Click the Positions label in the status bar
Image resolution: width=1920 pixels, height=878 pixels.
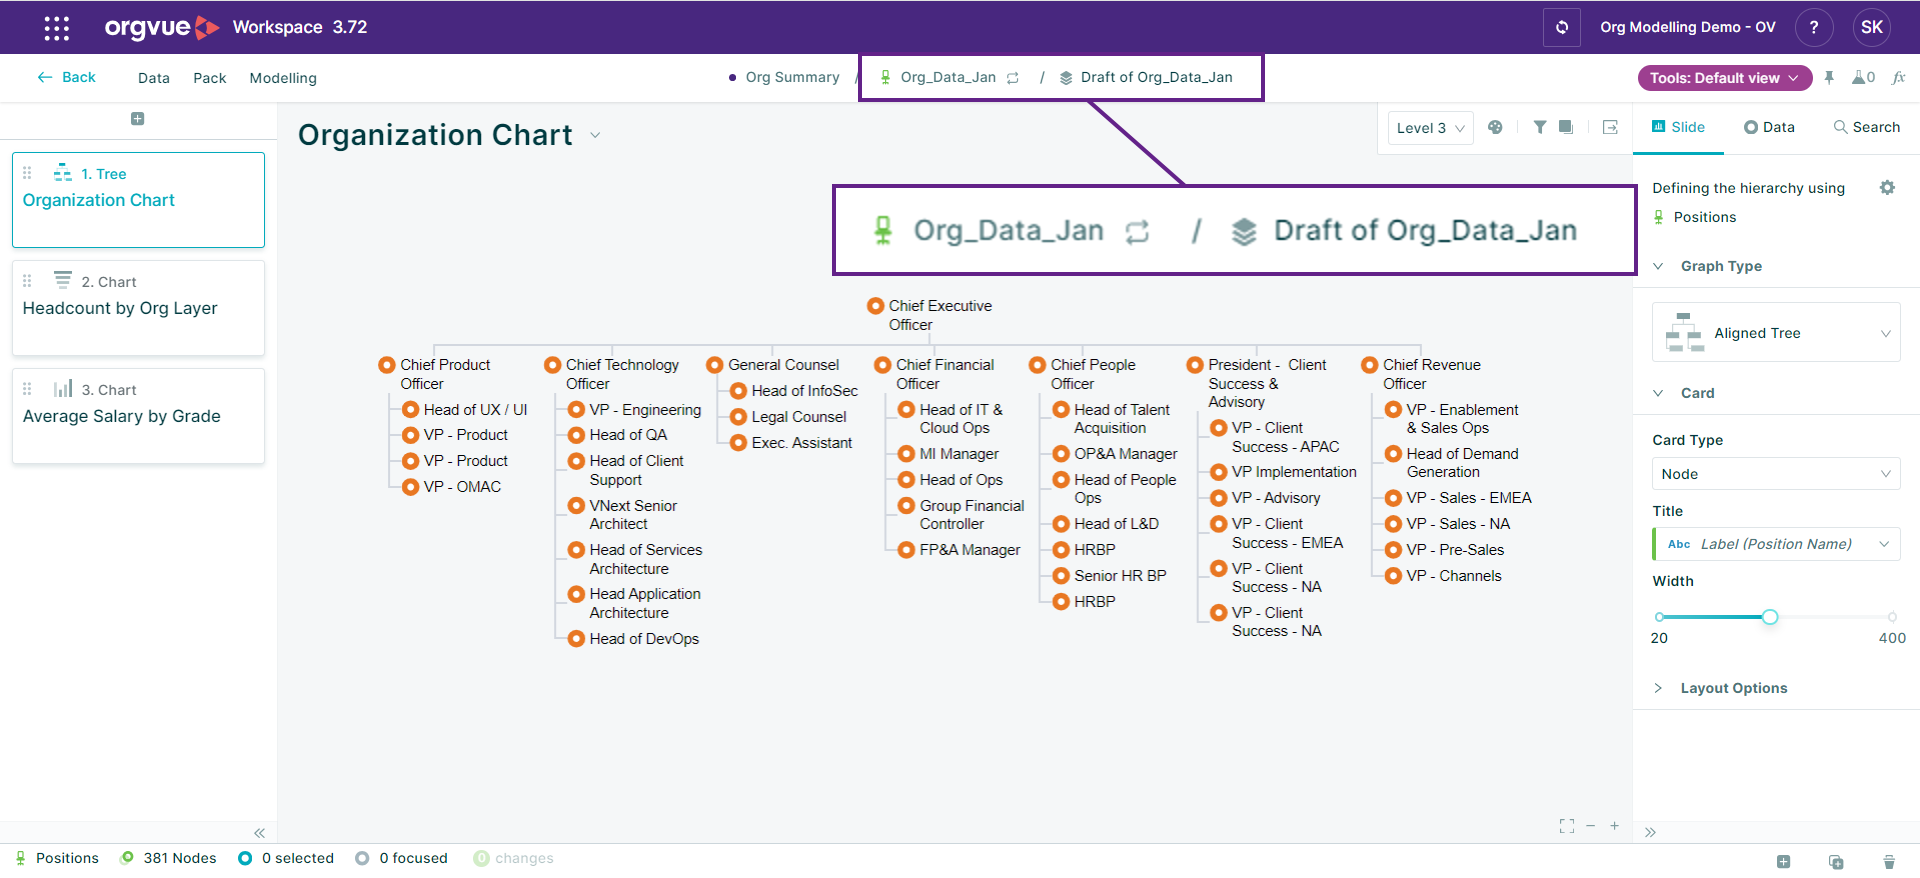click(x=67, y=858)
